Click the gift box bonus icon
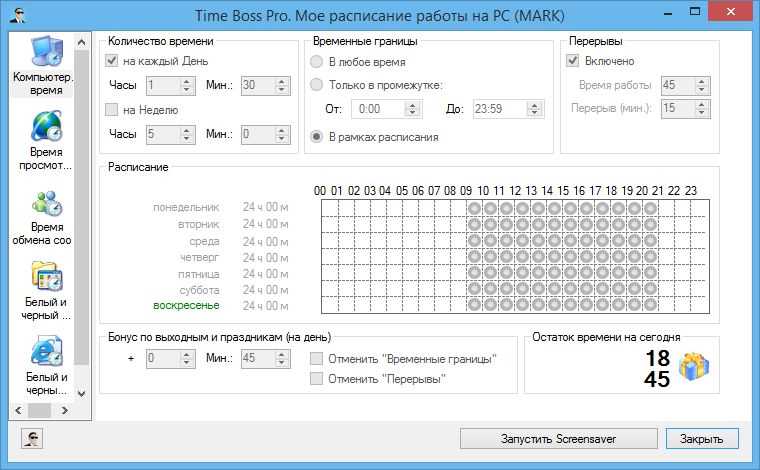 tap(693, 367)
